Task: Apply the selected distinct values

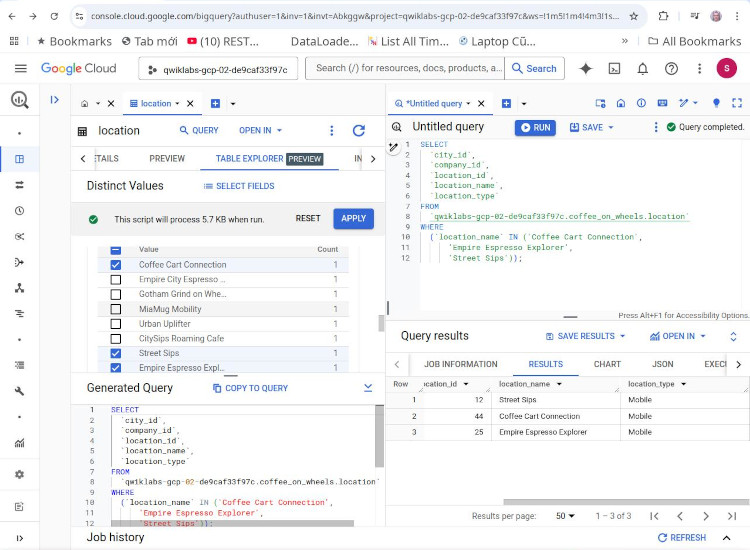Action: [x=353, y=219]
